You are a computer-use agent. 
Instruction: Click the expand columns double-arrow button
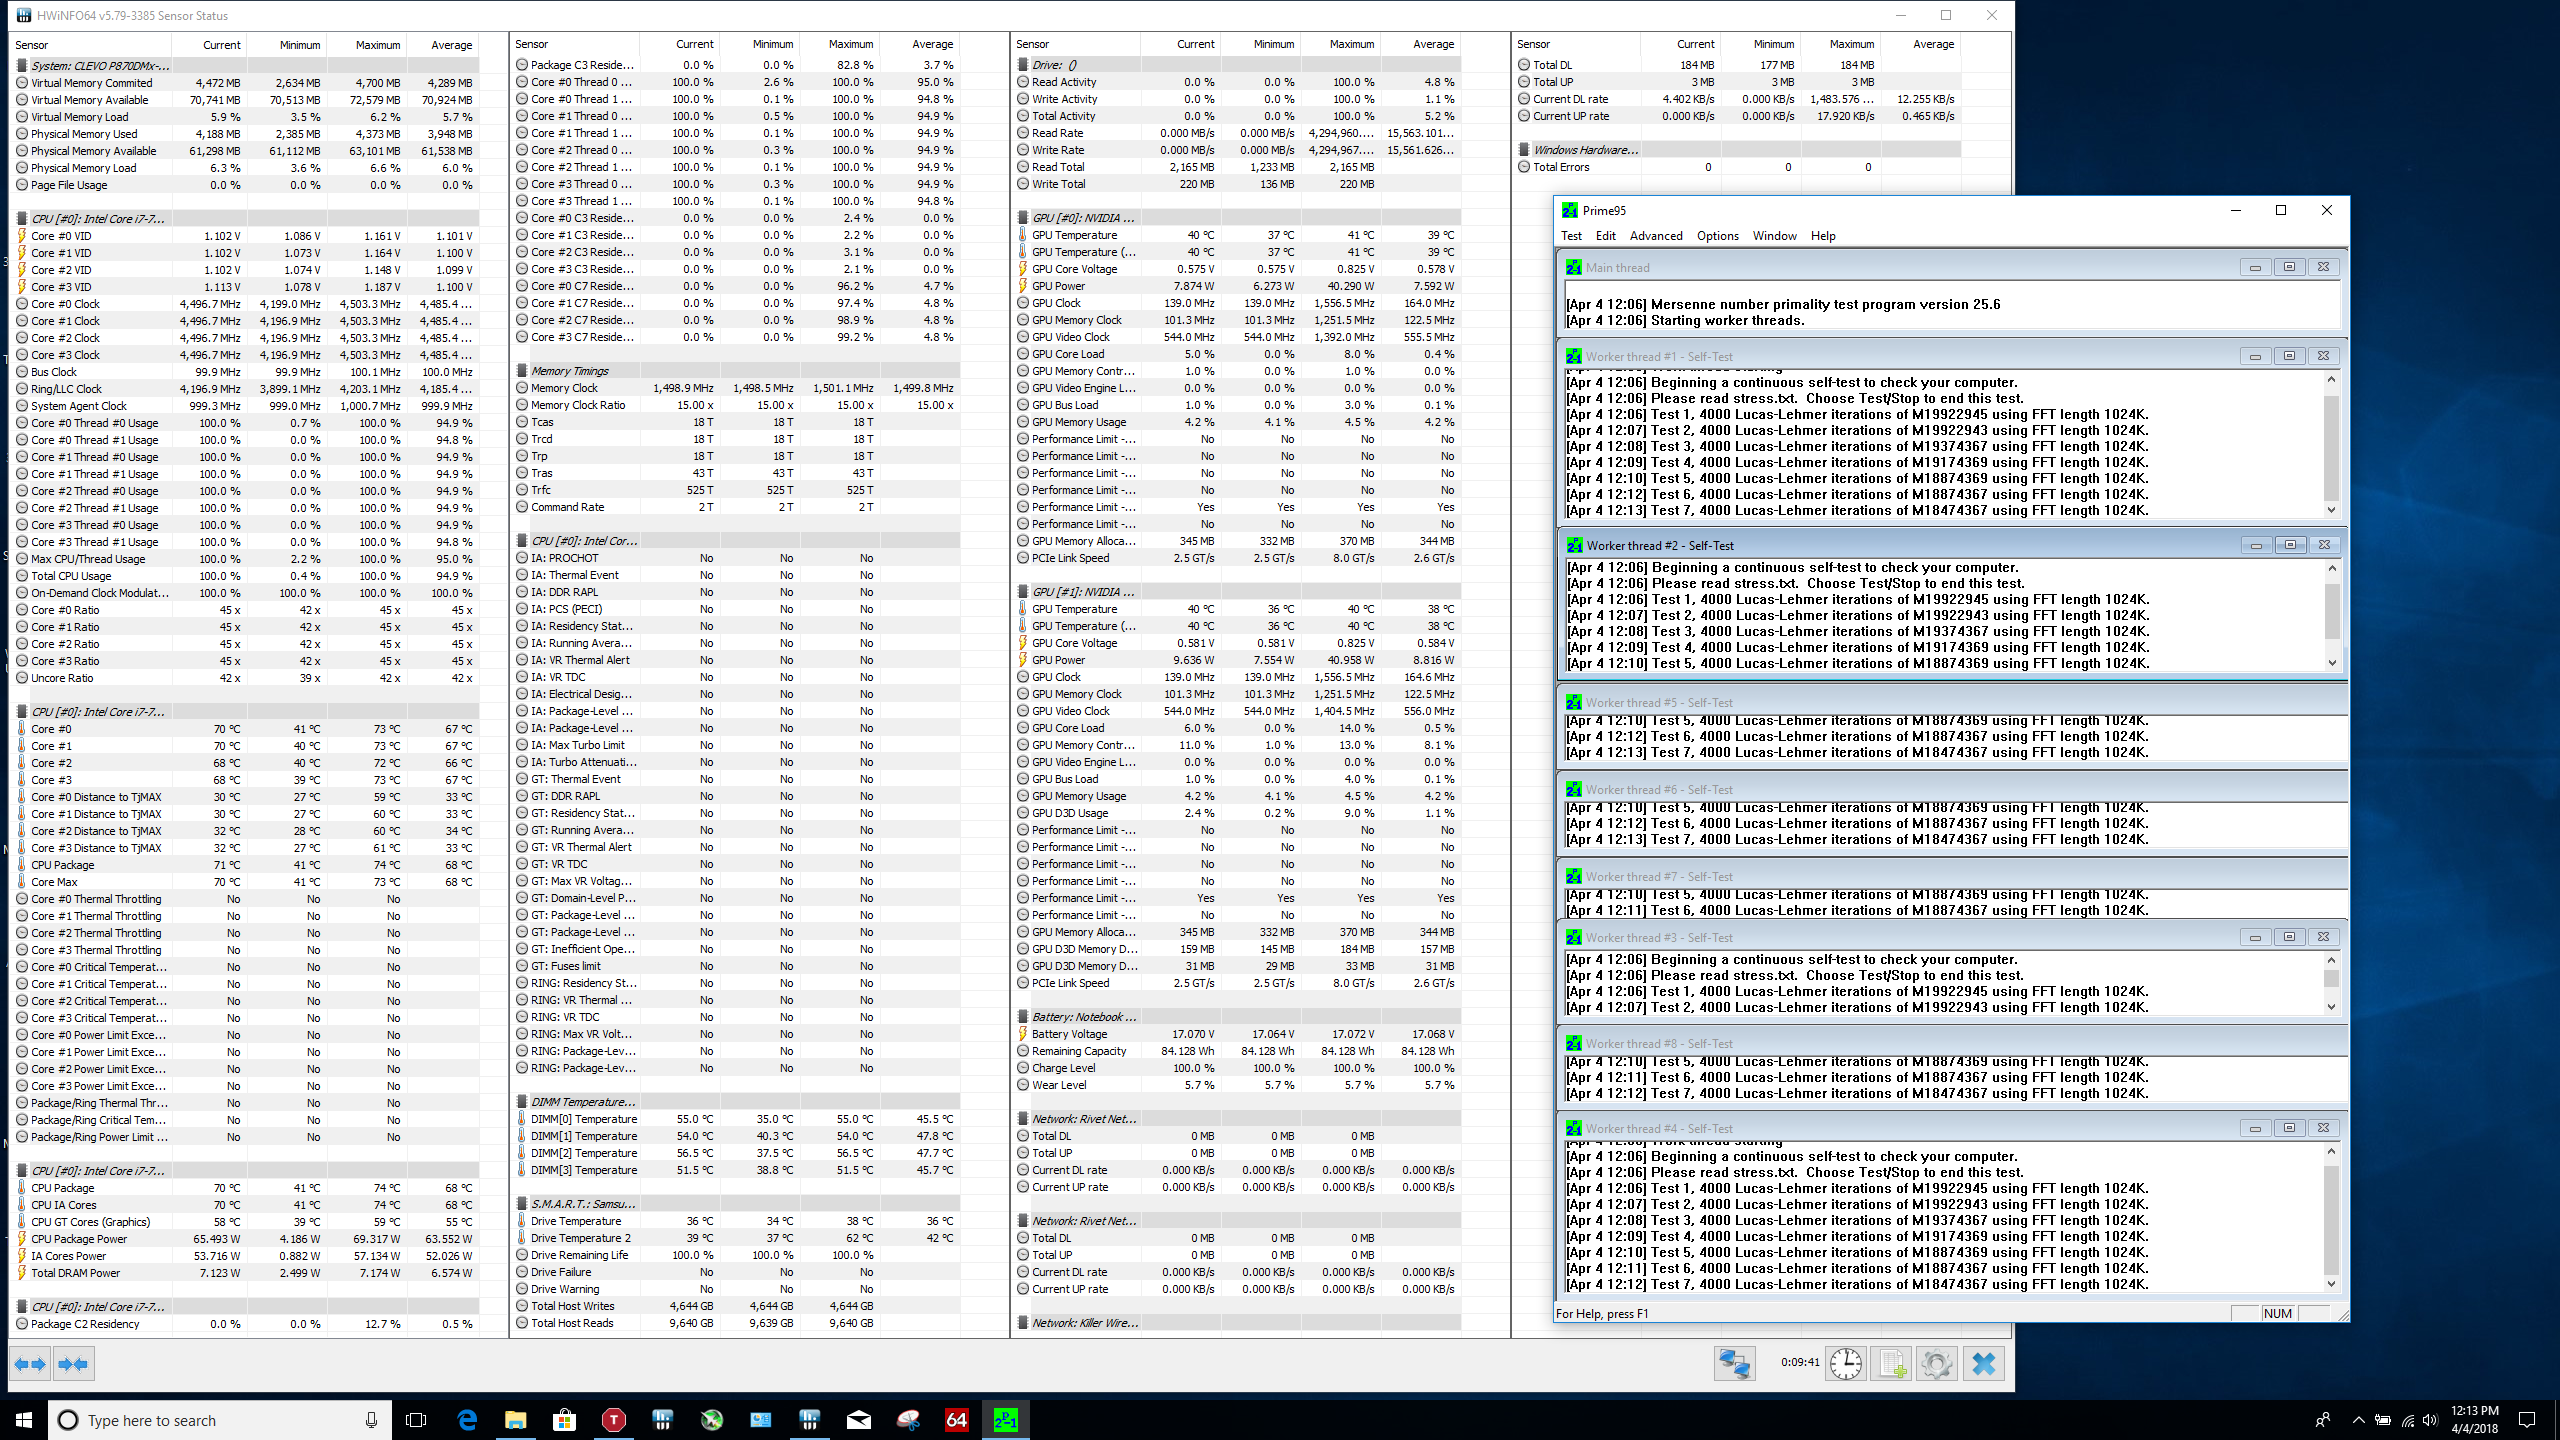(x=30, y=1364)
